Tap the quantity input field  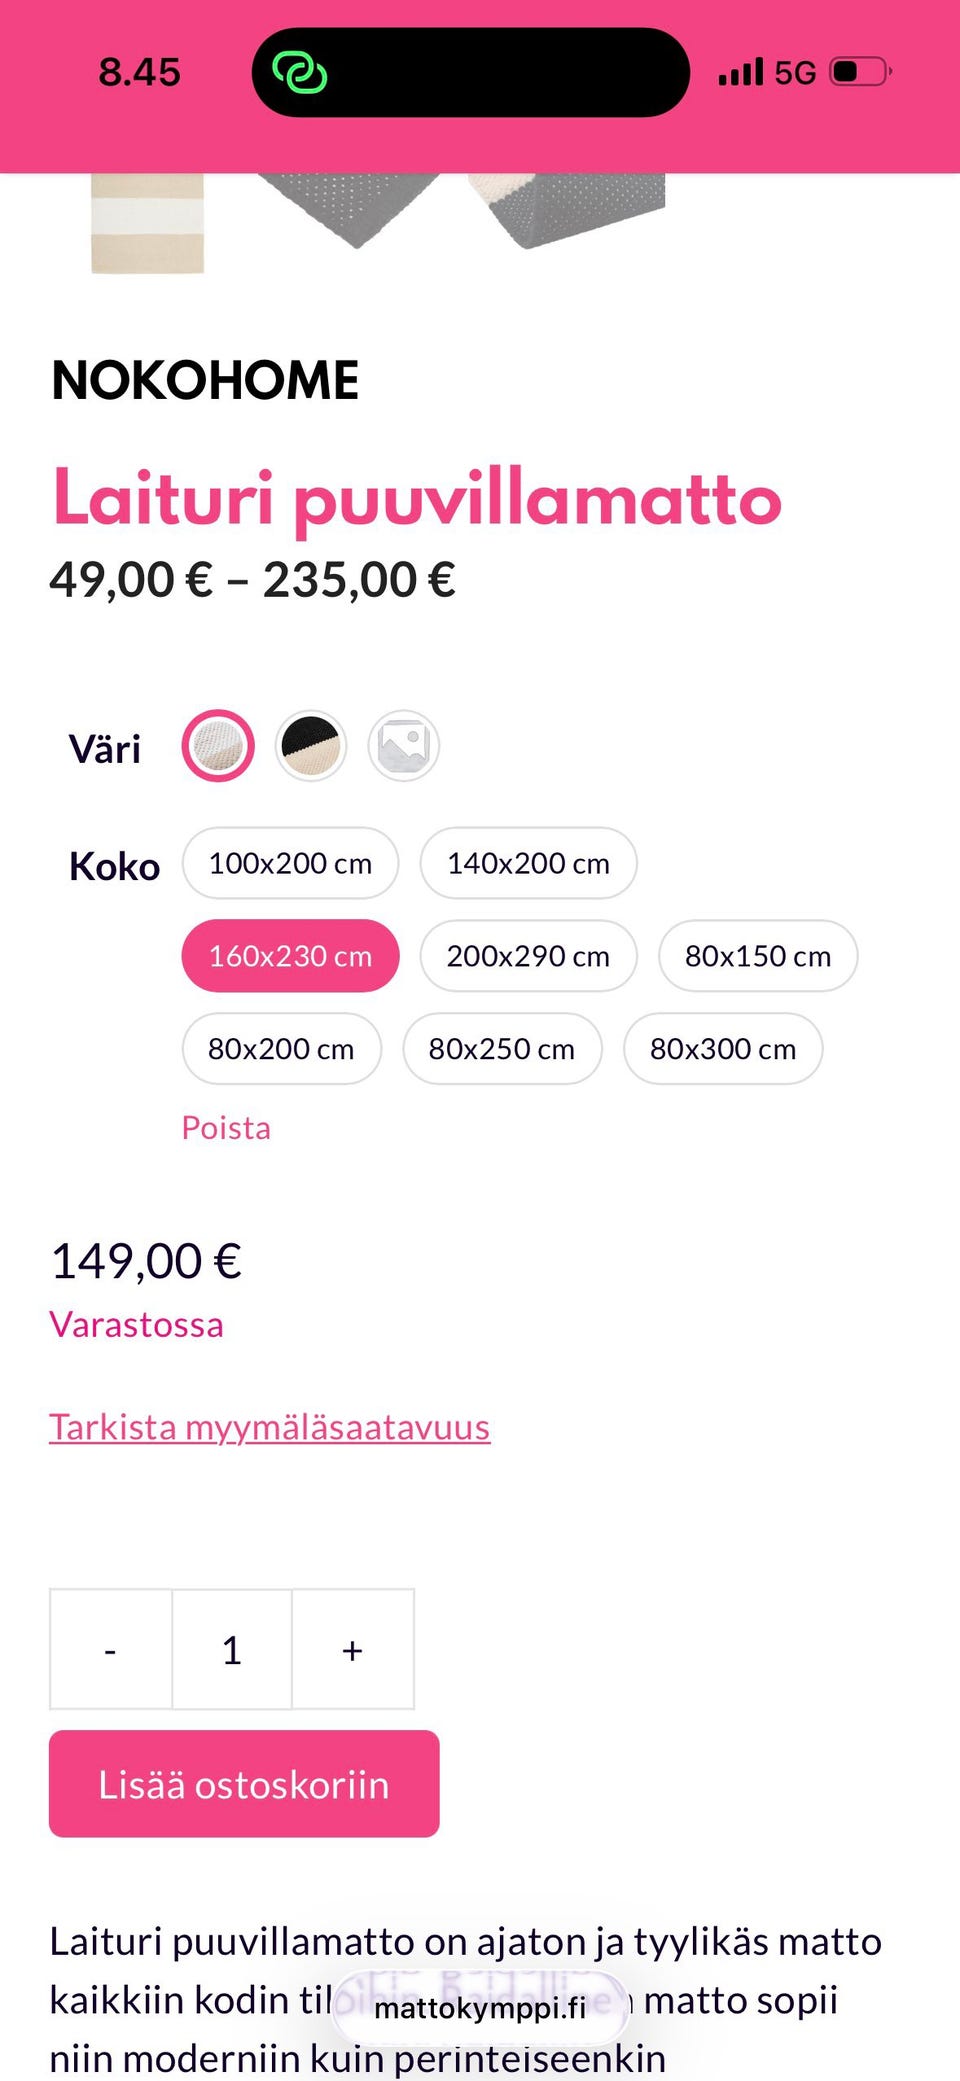click(x=232, y=1650)
